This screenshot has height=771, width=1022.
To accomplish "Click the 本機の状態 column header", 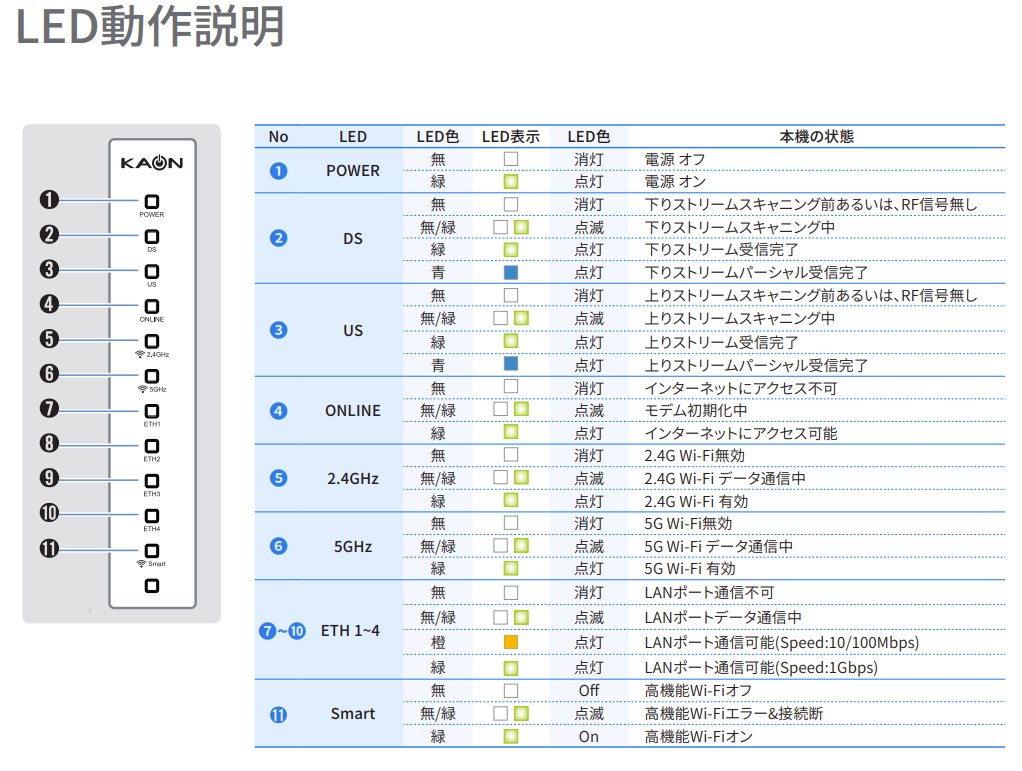I will pyautogui.click(x=816, y=136).
